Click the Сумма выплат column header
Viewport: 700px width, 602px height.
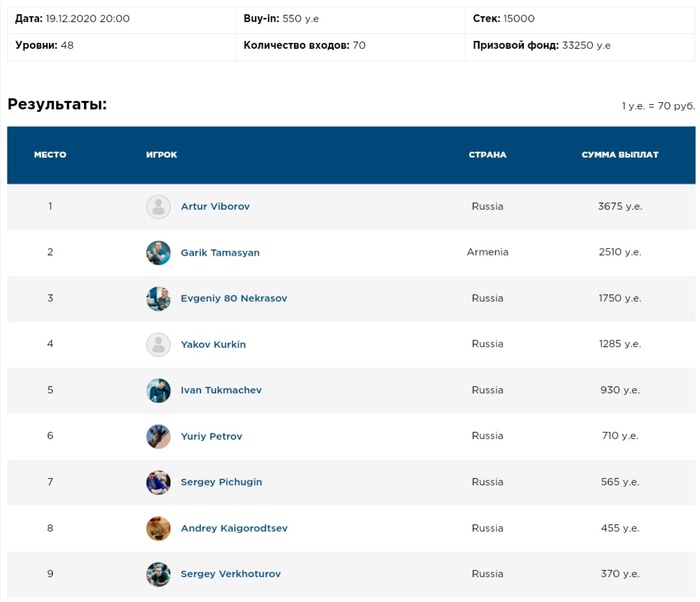point(620,155)
